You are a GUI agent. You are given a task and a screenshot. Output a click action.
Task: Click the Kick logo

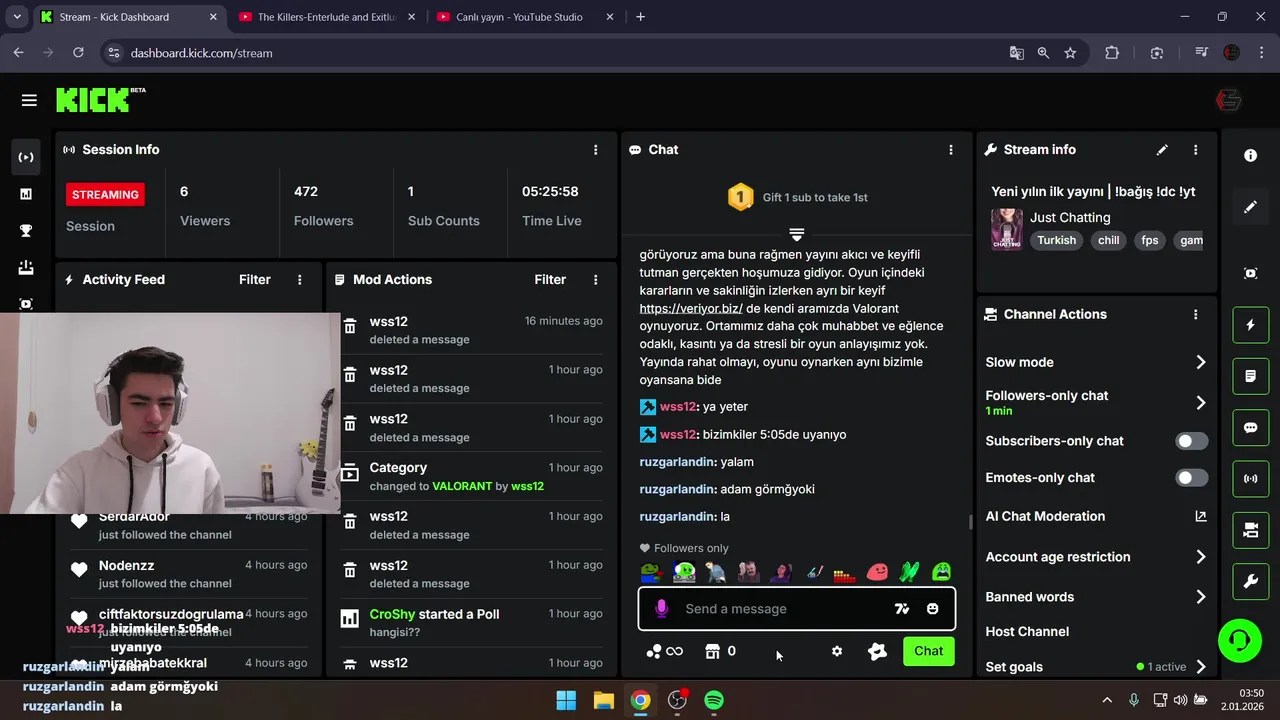[x=100, y=99]
